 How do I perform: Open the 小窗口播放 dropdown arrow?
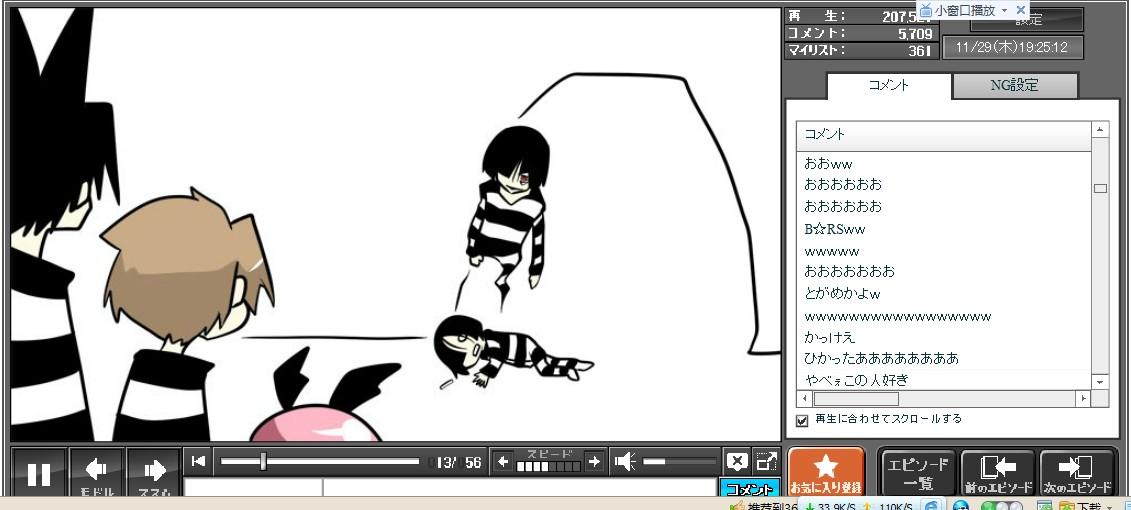click(x=1003, y=10)
